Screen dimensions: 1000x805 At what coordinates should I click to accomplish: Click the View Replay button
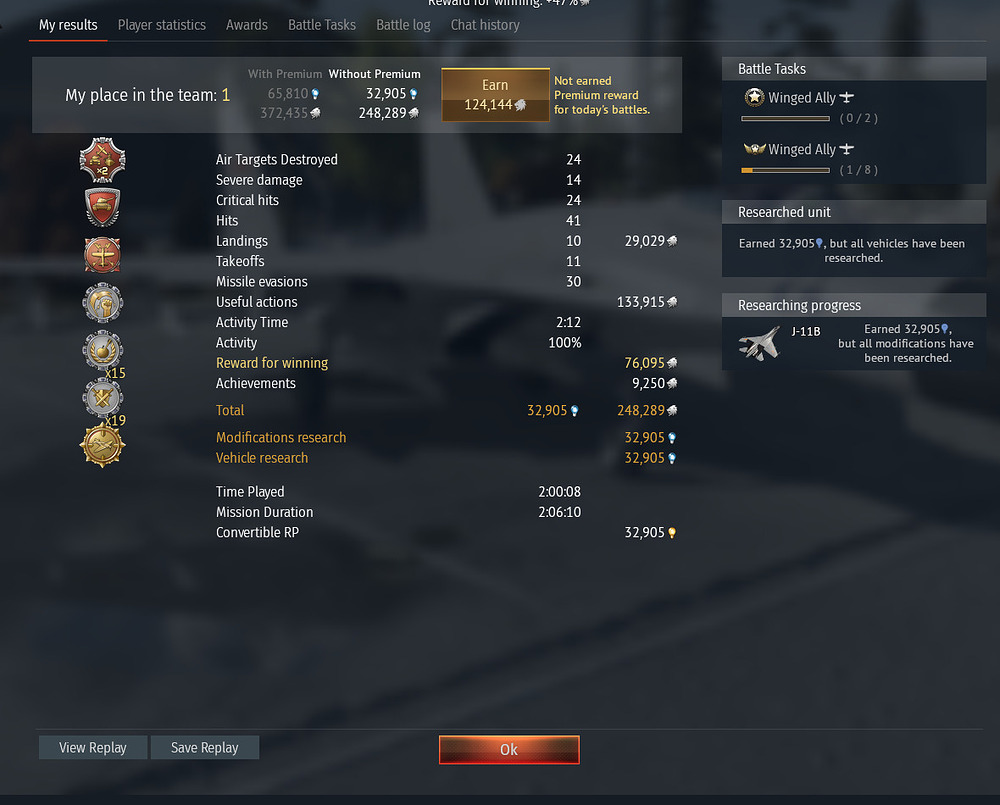tap(93, 748)
